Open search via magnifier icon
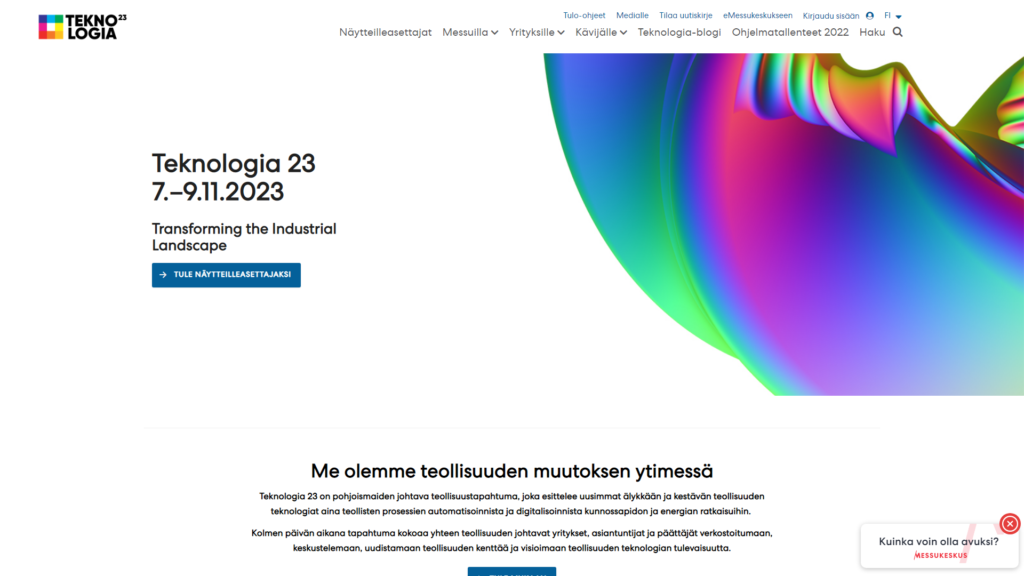Viewport: 1024px width, 576px height. click(x=898, y=32)
